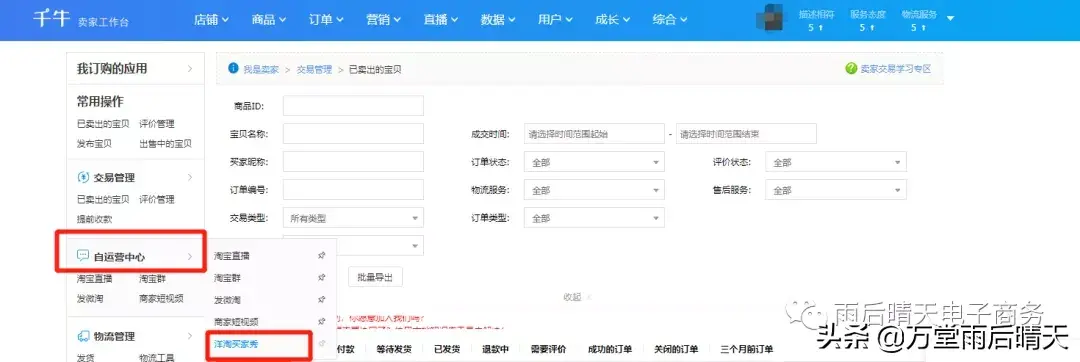Click the 千牛 logo in the header

coord(52,19)
